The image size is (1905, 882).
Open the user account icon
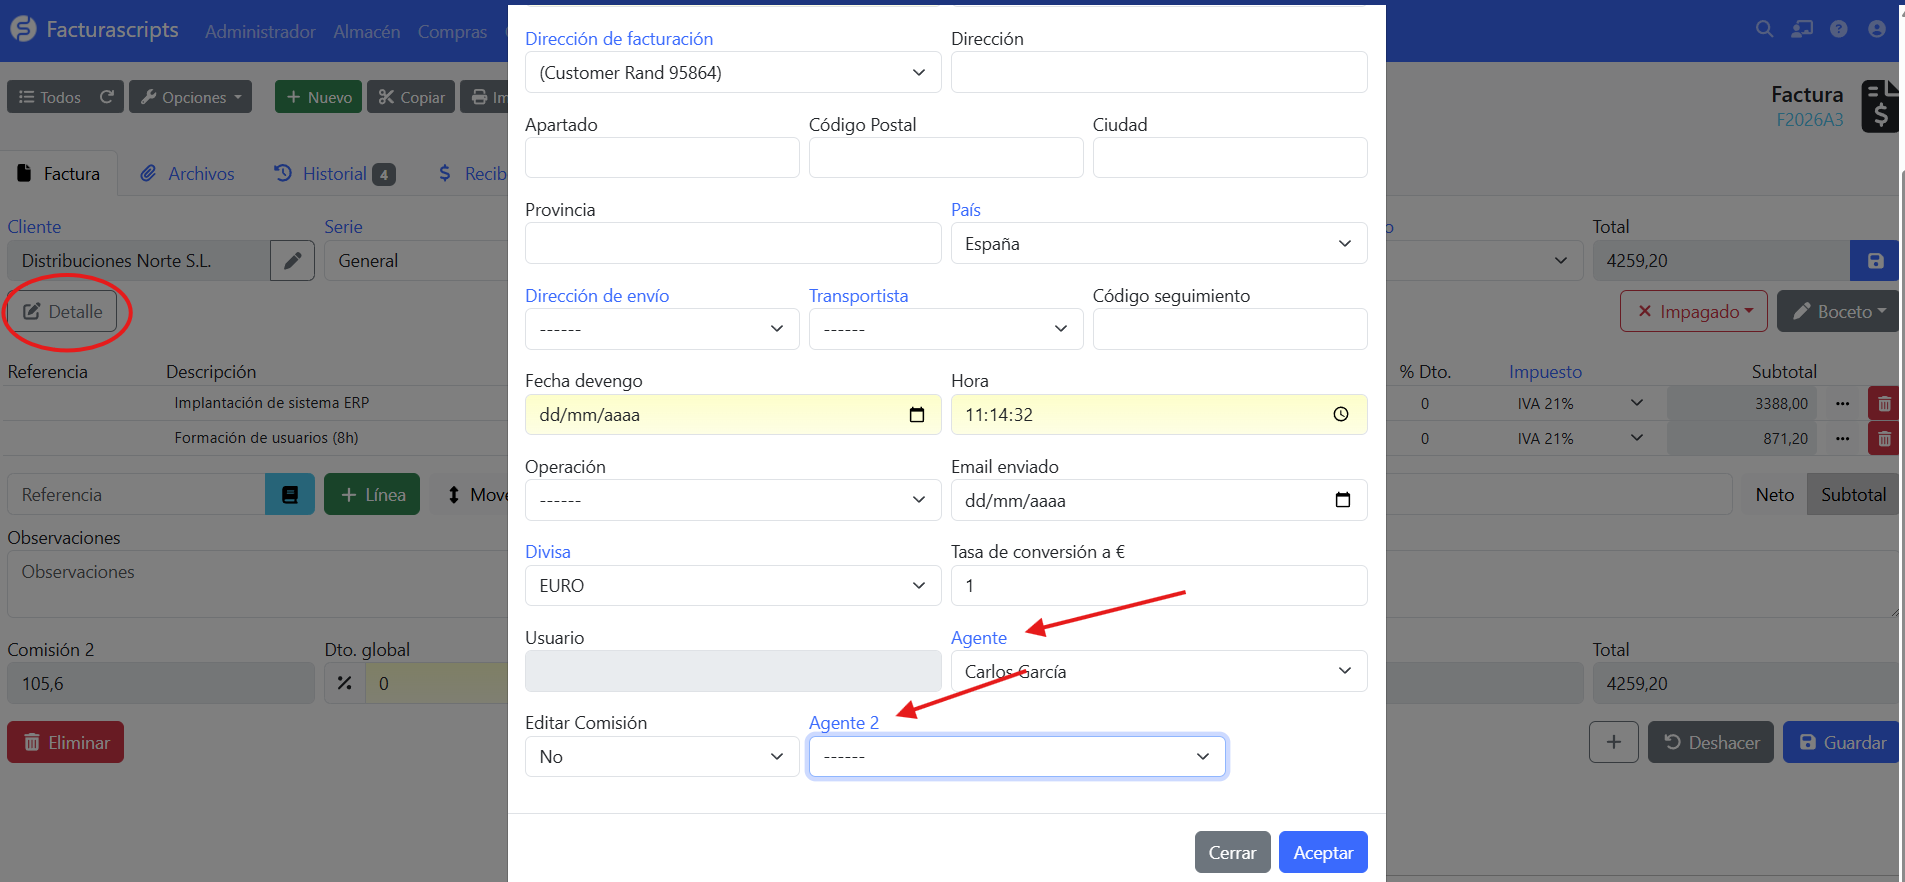coord(1877,29)
